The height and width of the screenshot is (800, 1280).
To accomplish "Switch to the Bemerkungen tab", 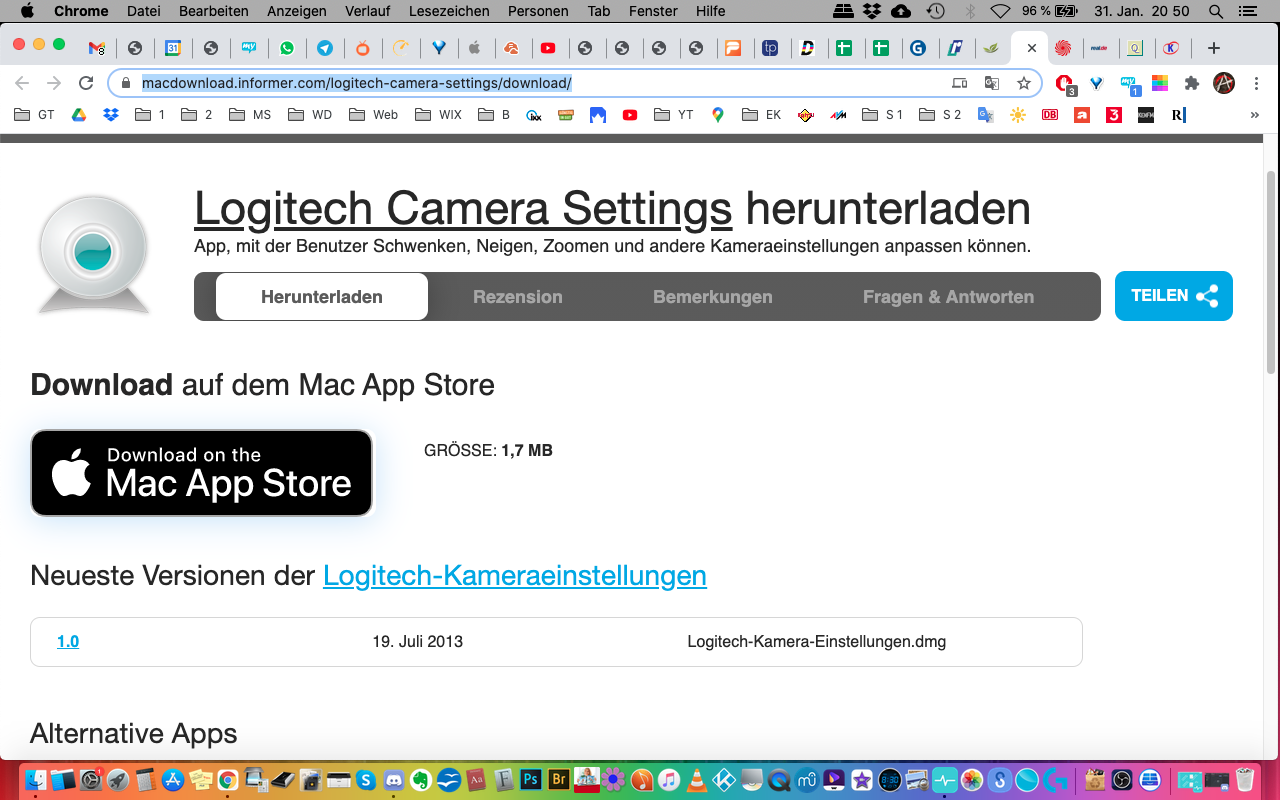I will tap(713, 297).
